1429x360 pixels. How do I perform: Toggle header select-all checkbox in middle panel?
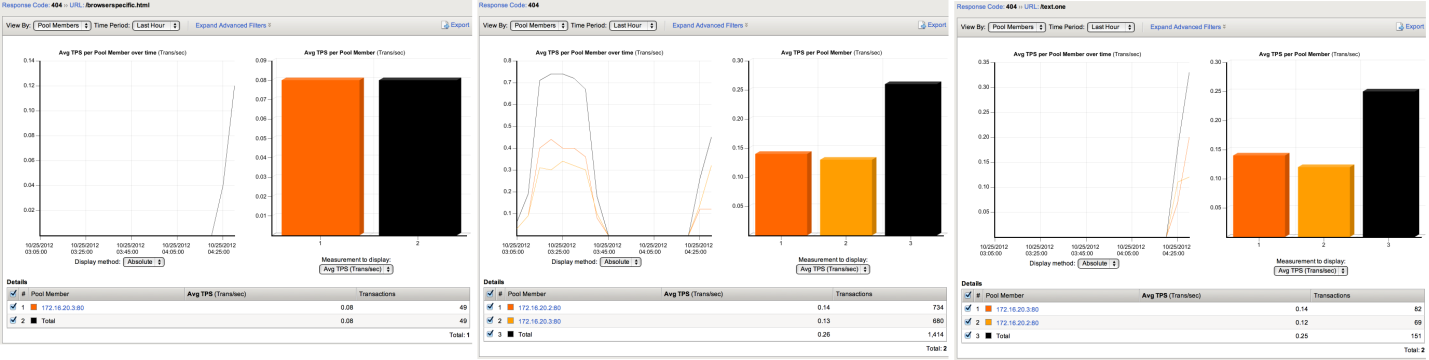tap(489, 294)
